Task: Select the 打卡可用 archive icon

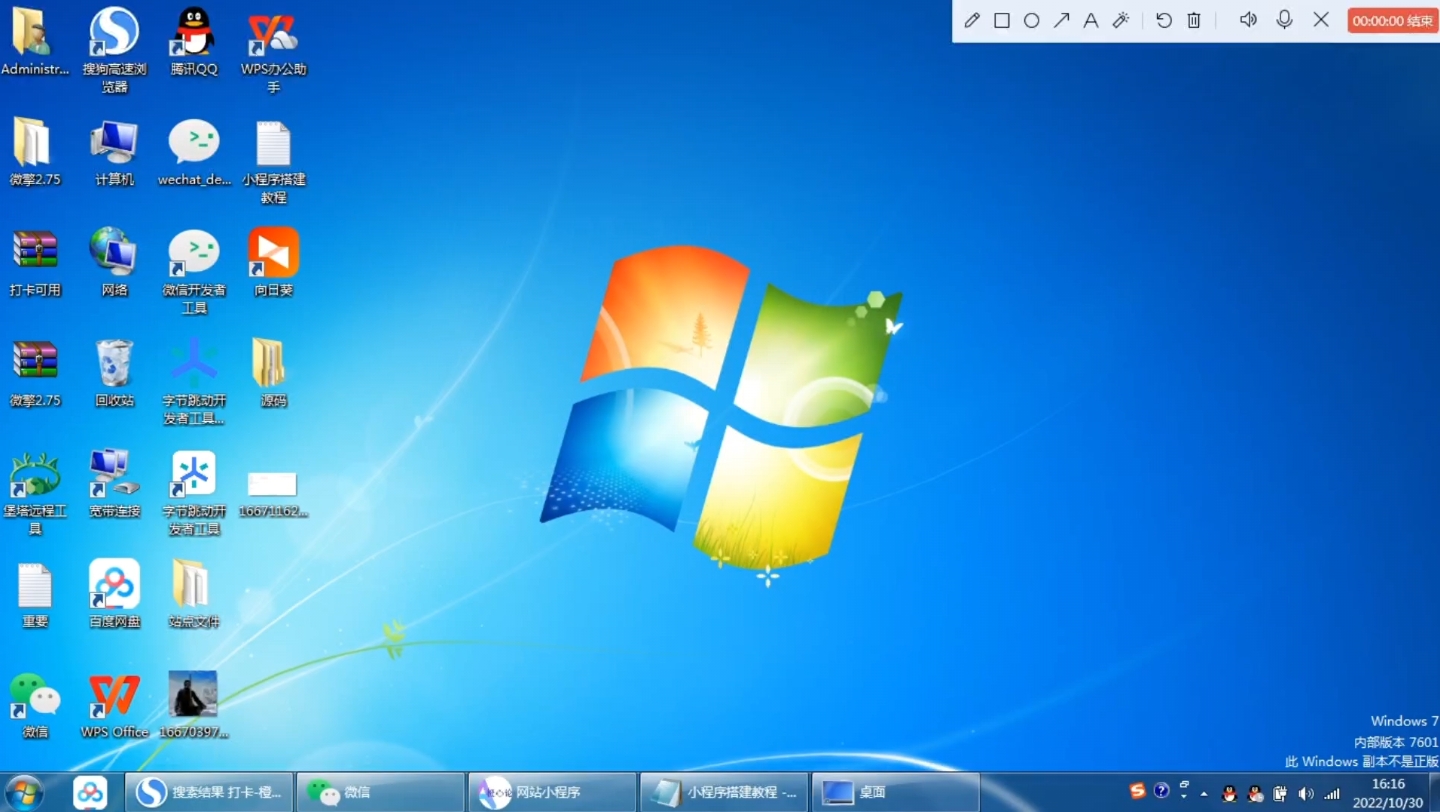Action: click(35, 263)
